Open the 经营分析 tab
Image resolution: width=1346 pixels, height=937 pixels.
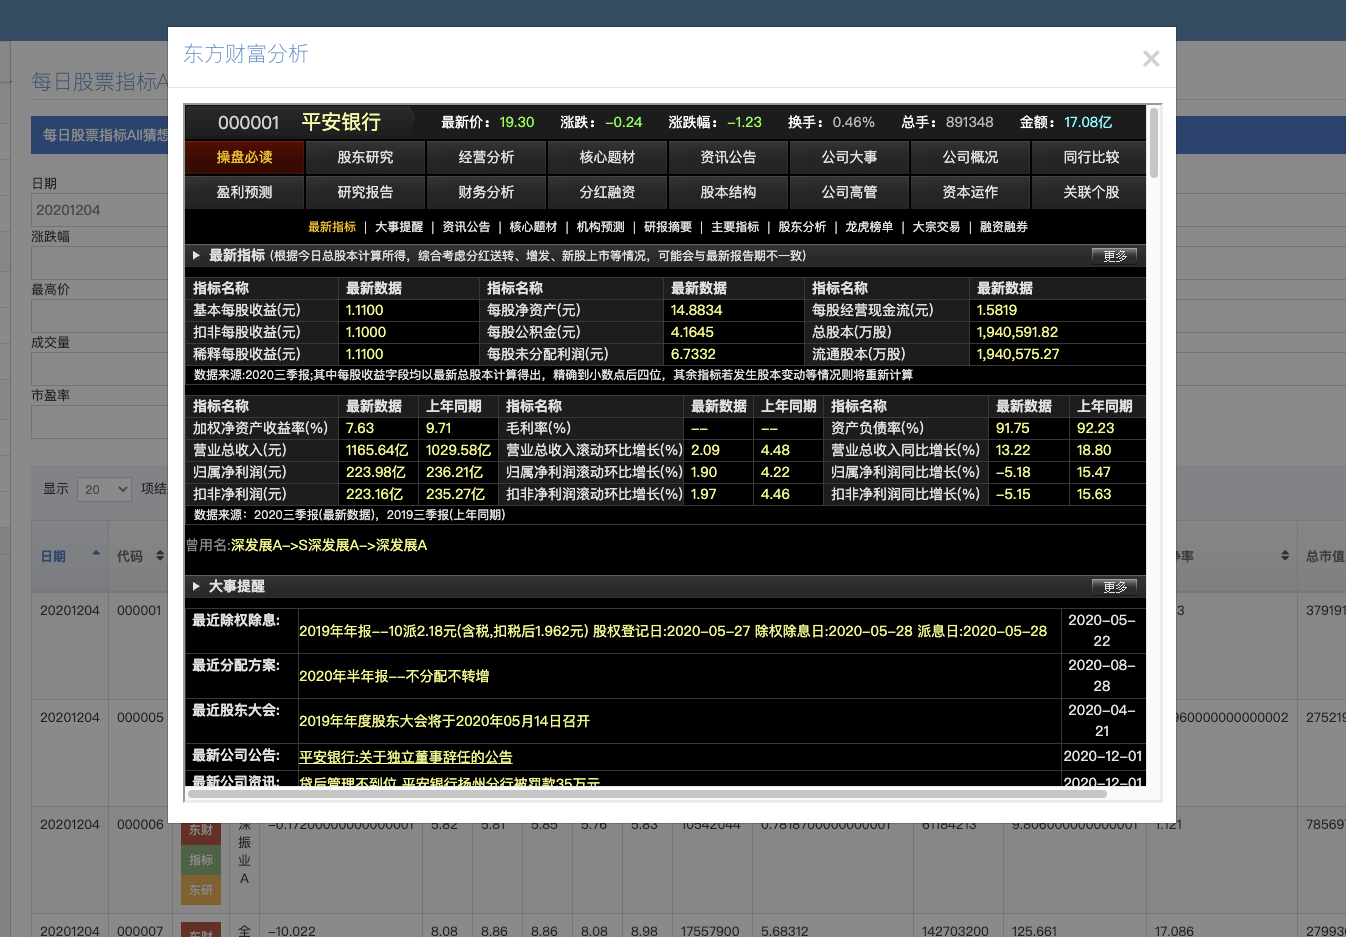(486, 157)
